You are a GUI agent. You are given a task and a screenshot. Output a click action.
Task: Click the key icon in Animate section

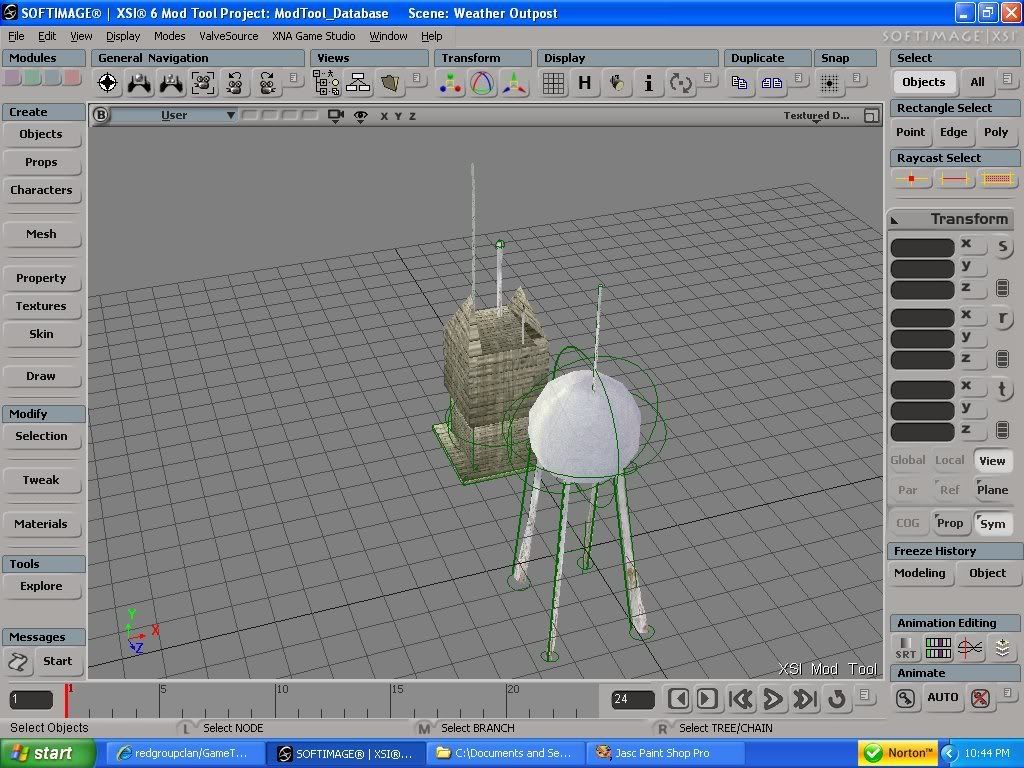(x=905, y=698)
